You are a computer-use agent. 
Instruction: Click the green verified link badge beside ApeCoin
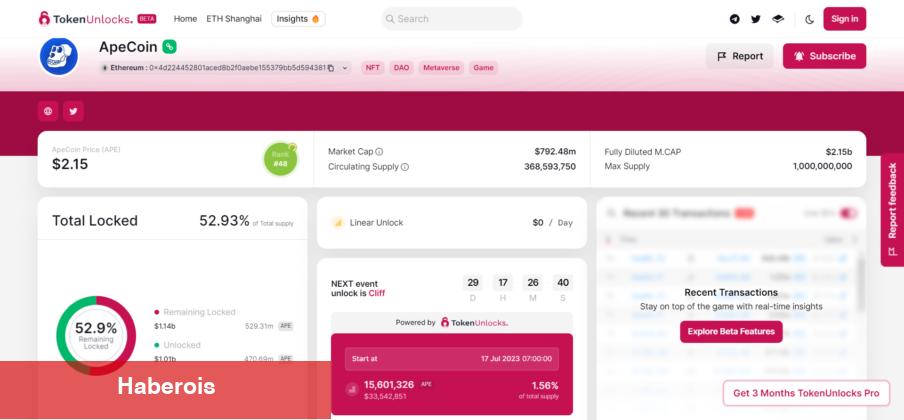tap(170, 47)
